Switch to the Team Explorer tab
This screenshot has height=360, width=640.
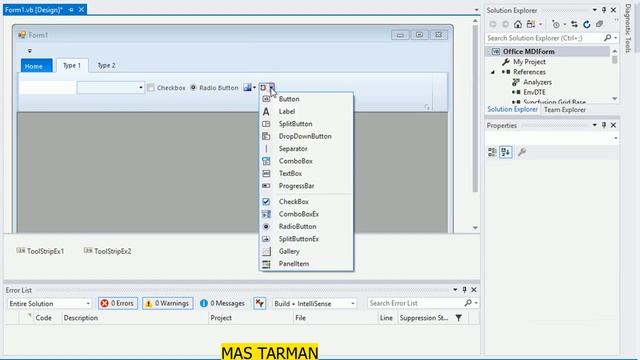[565, 110]
